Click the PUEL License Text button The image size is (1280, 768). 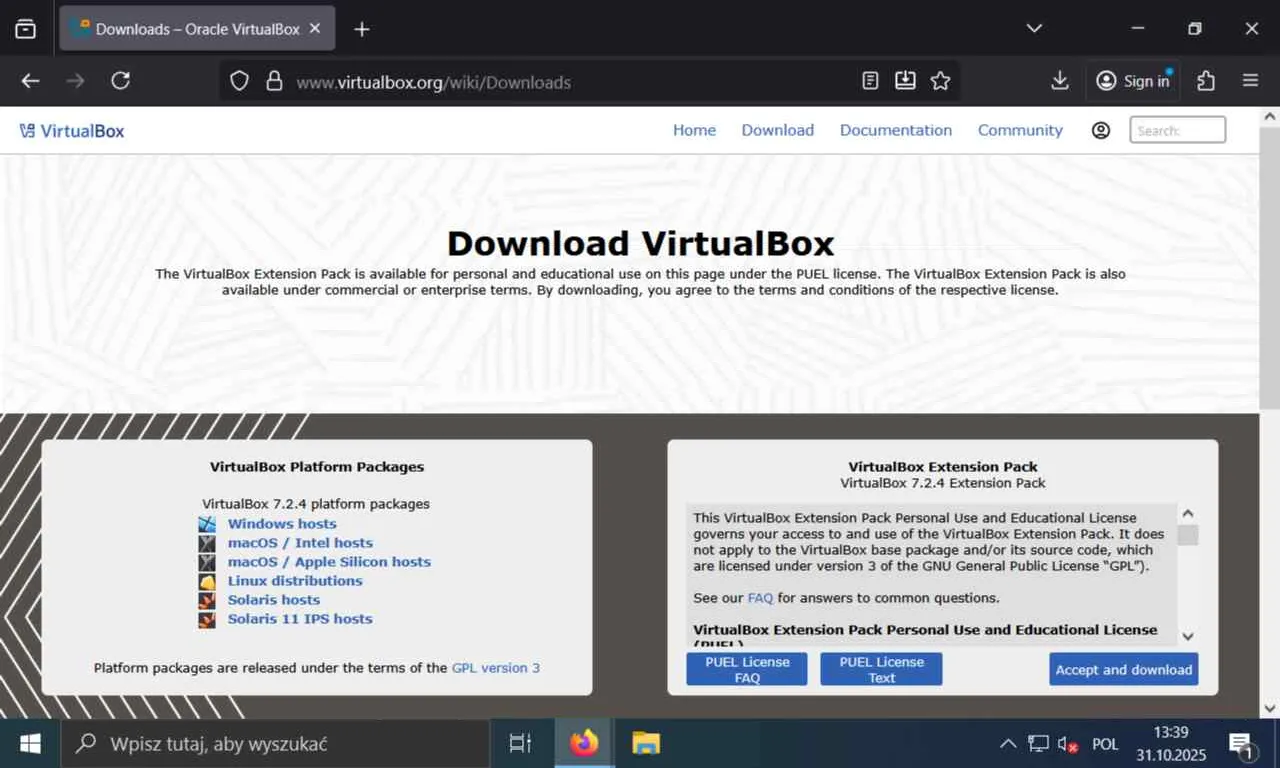[881, 670]
